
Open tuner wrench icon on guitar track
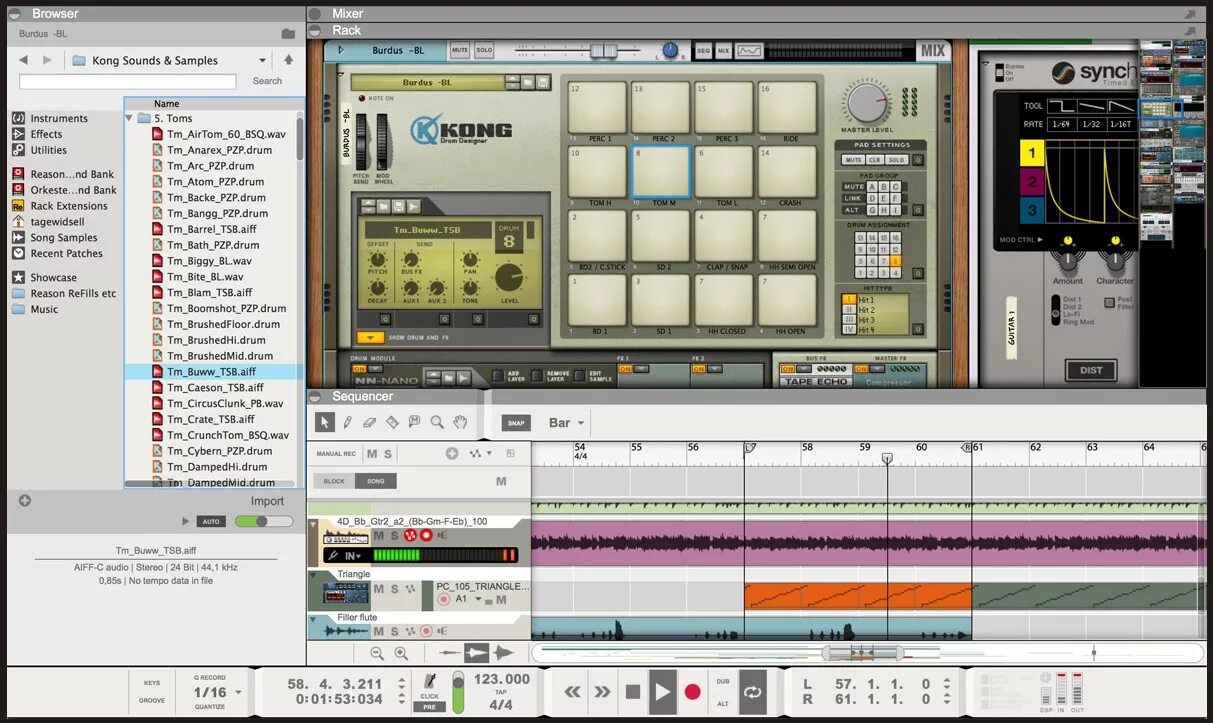pos(332,555)
